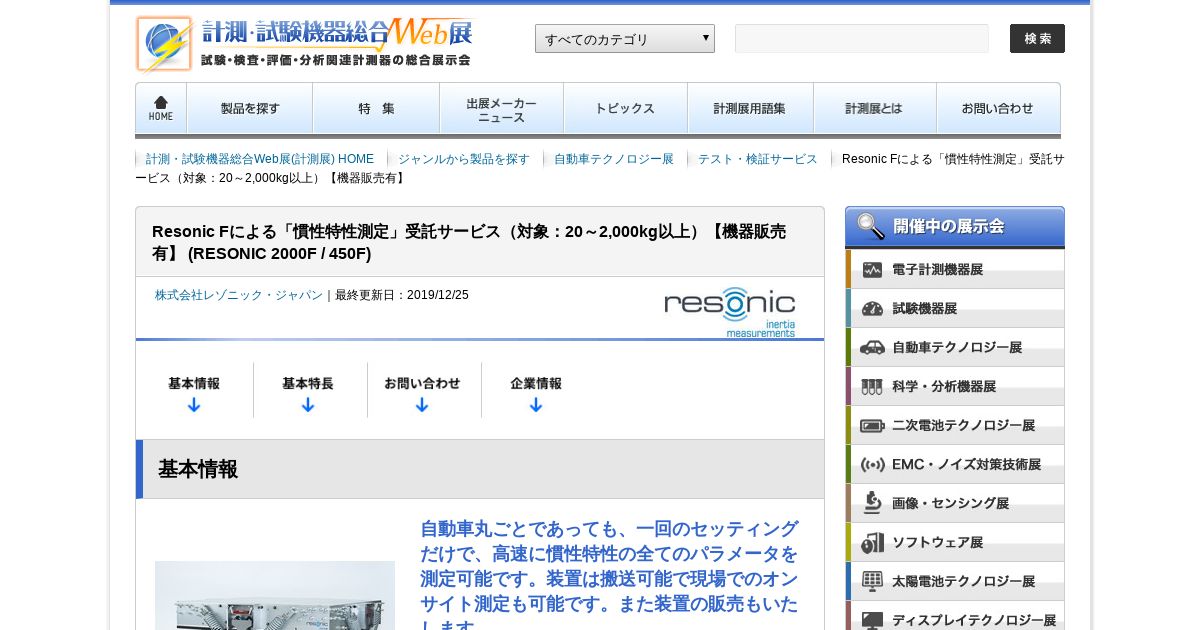This screenshot has width=1200, height=630.
Task: Open the すべてのカテゴリ dropdown
Action: click(625, 39)
